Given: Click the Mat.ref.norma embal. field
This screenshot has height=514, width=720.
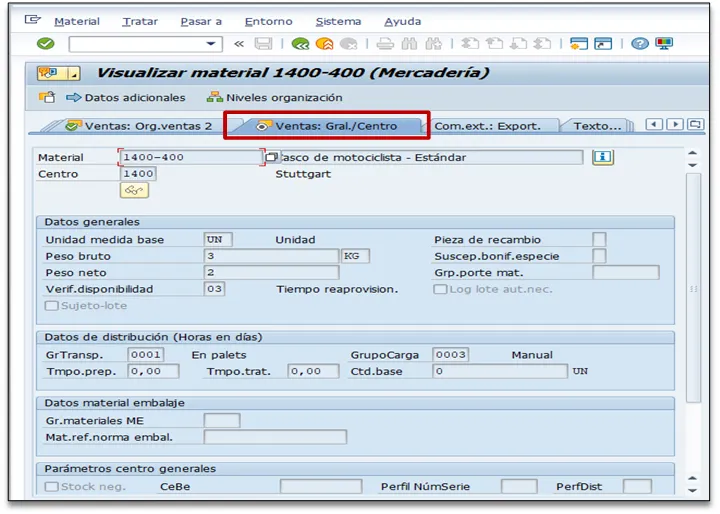Looking at the screenshot, I should coord(275,437).
